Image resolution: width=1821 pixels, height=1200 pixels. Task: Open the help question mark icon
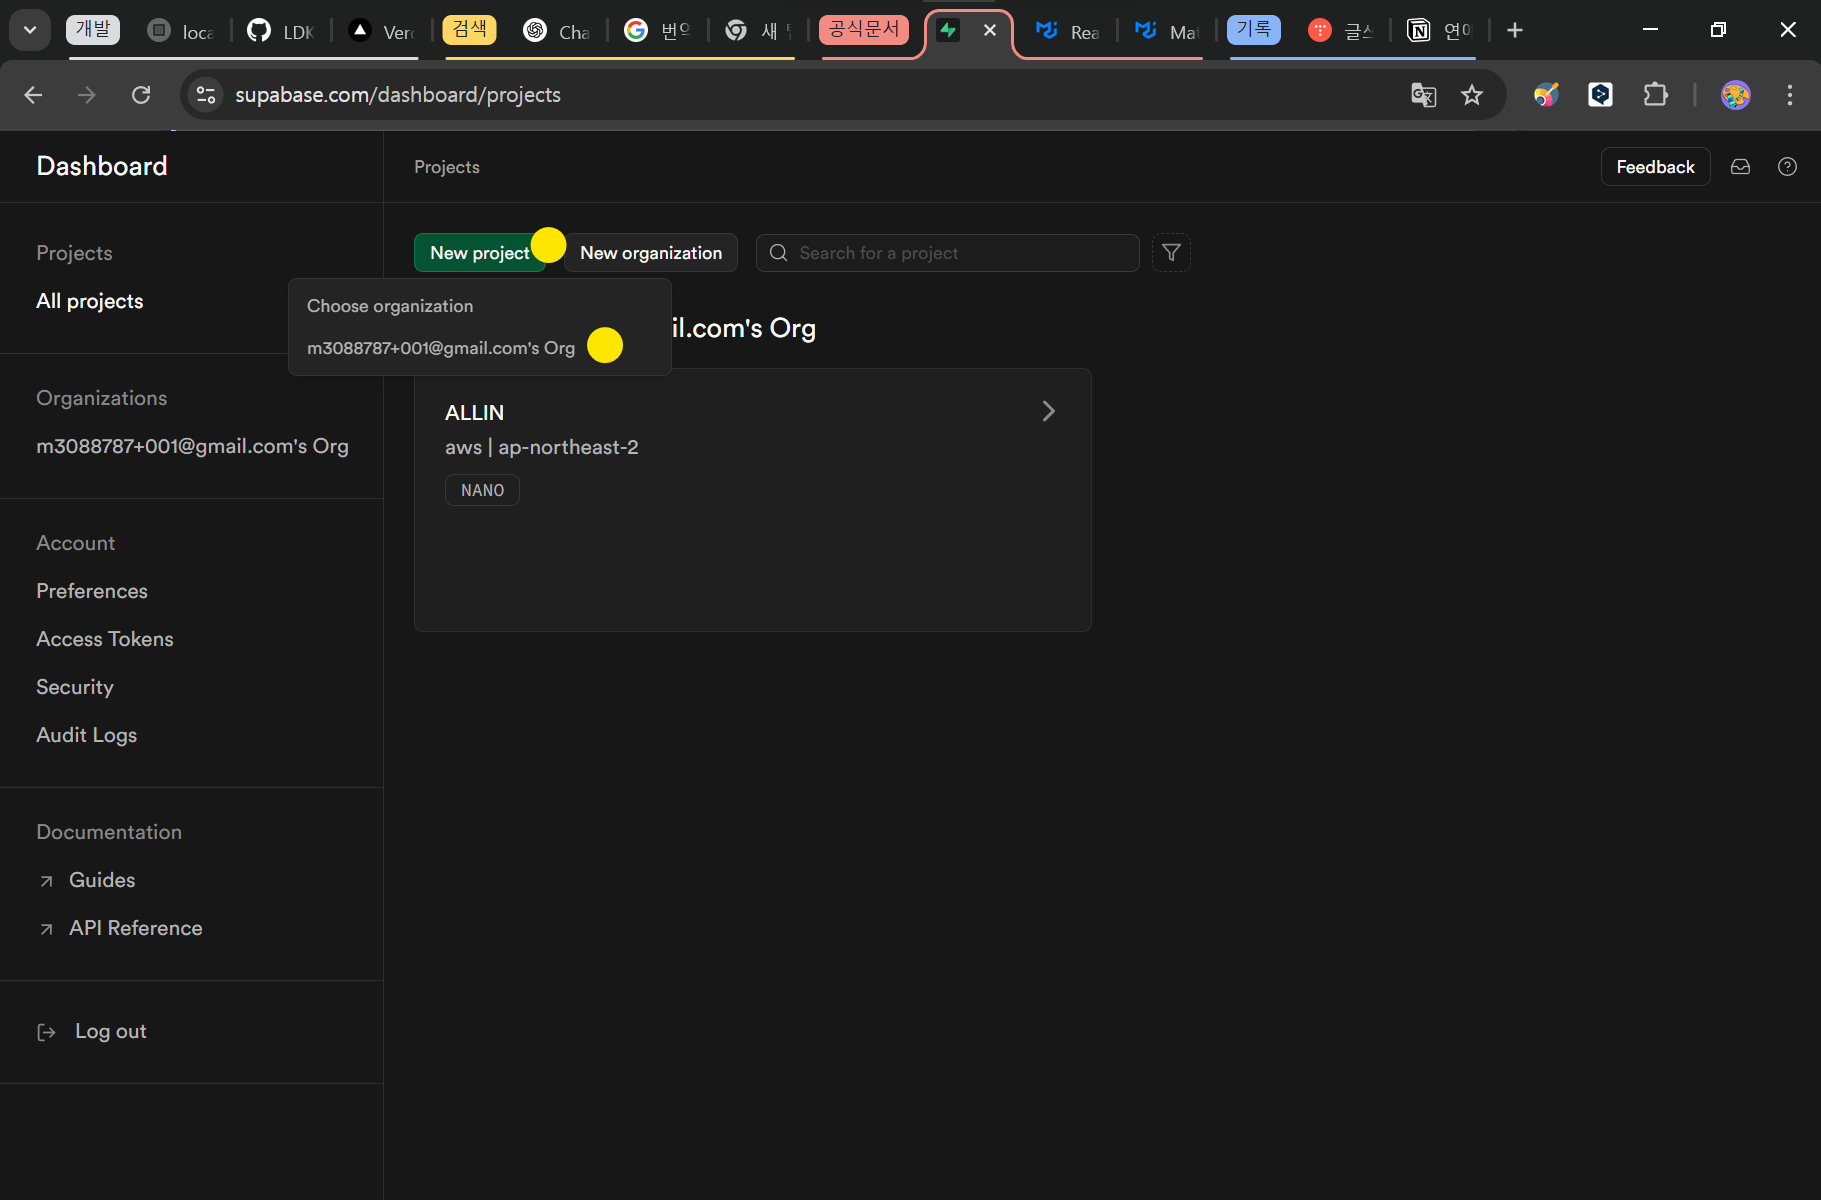click(x=1787, y=167)
